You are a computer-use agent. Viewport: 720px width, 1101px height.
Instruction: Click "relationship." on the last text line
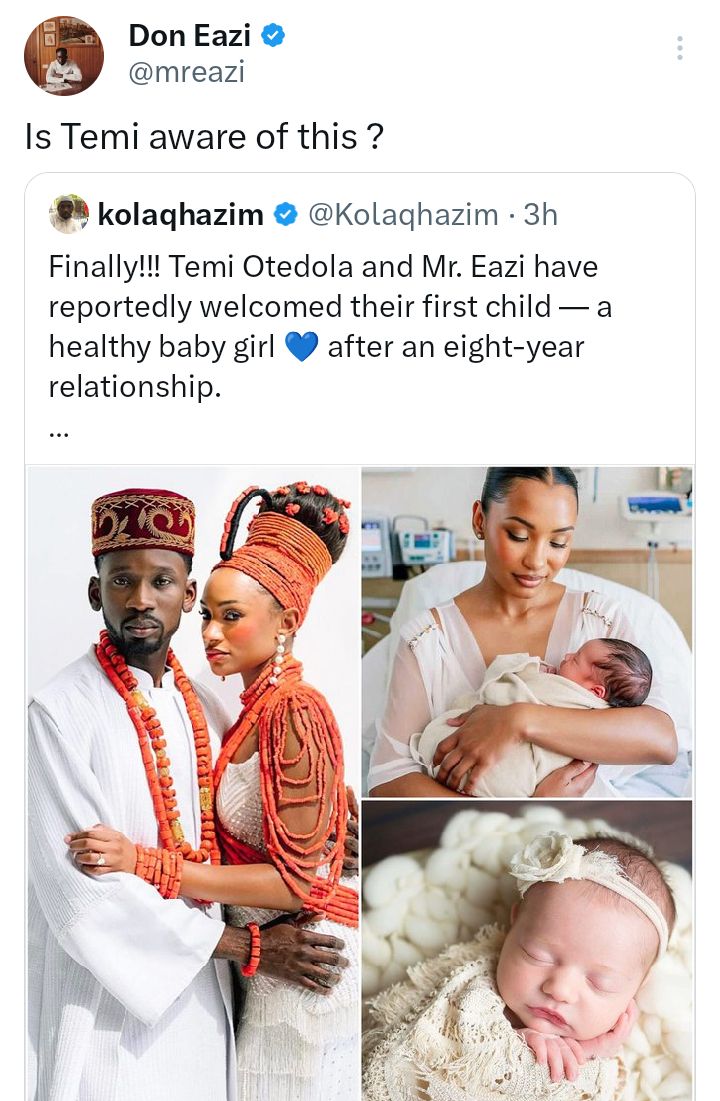click(134, 387)
